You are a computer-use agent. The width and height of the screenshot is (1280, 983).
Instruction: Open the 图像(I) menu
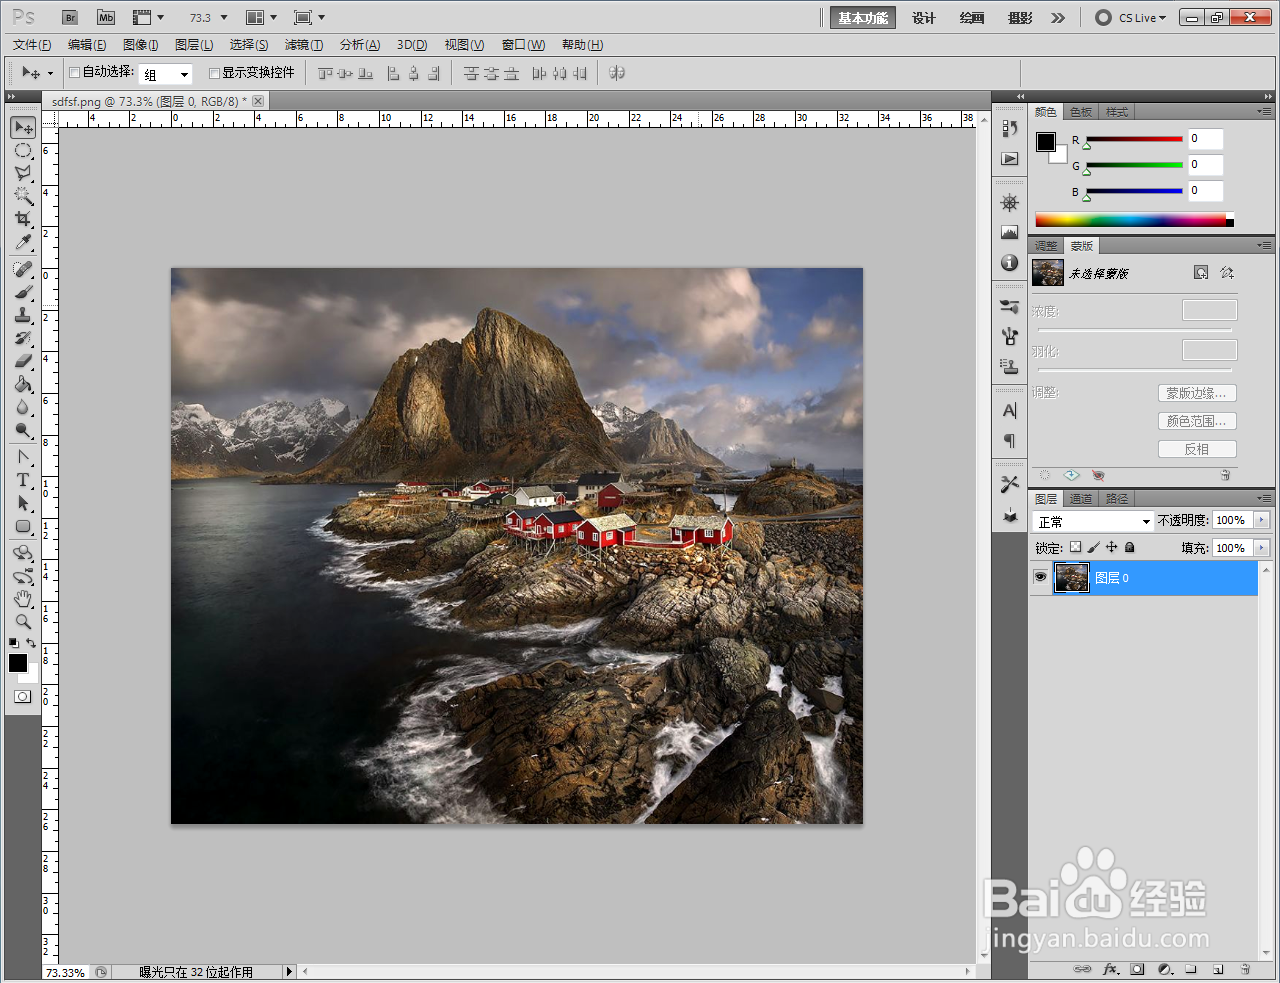(140, 45)
